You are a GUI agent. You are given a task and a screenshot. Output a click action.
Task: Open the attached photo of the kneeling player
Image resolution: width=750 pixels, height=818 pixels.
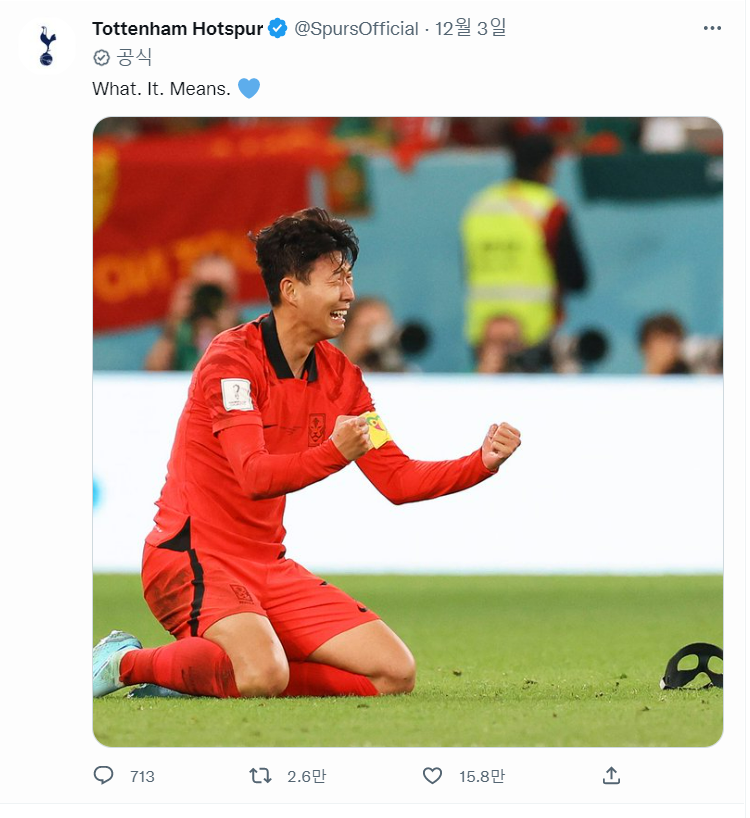(408, 432)
